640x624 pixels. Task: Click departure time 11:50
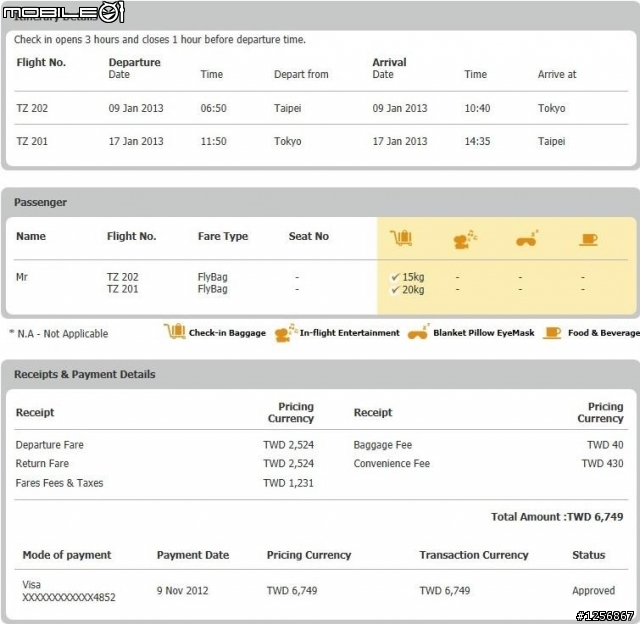coord(213,141)
